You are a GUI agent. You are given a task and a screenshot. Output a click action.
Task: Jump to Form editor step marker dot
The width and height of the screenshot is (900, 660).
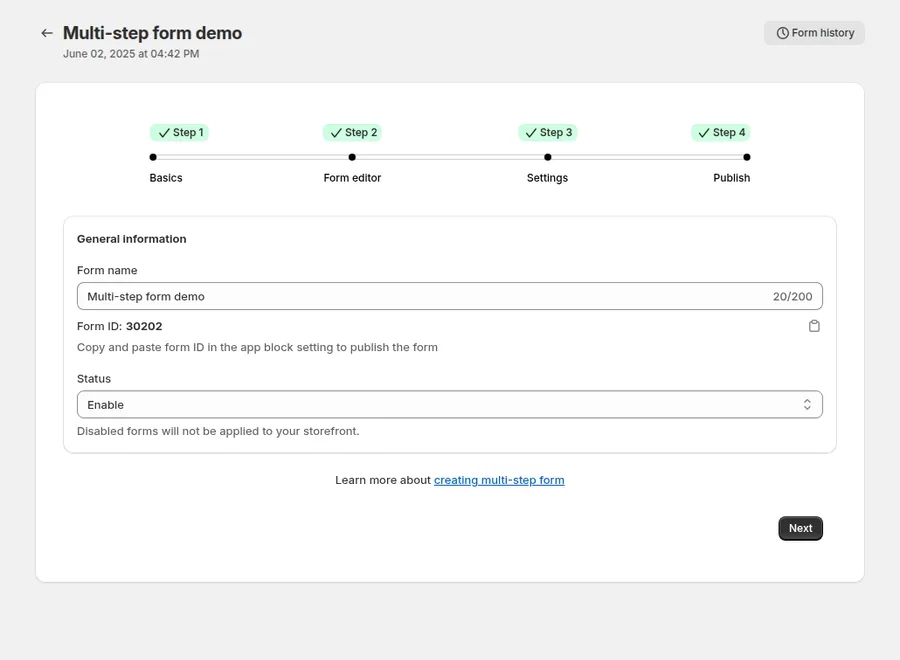tap(352, 157)
